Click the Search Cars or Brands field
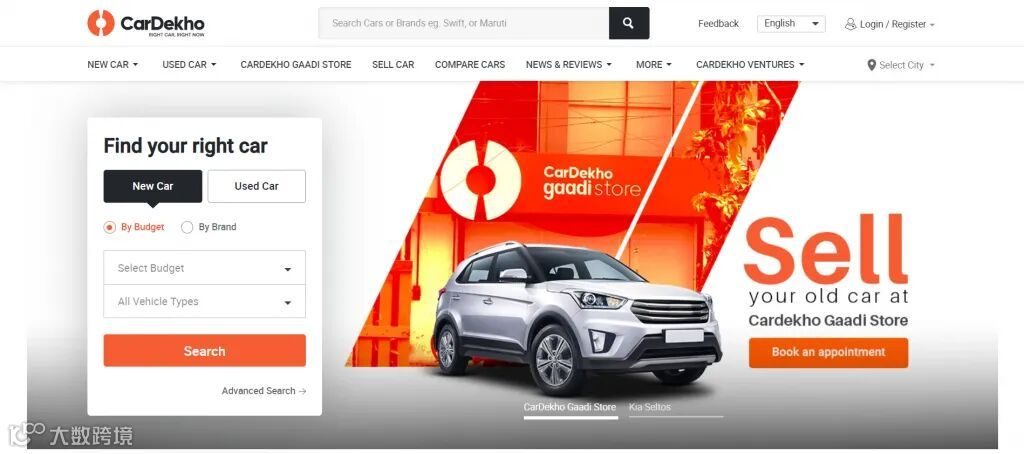Screen dimensions: 1024x454 (x=464, y=23)
